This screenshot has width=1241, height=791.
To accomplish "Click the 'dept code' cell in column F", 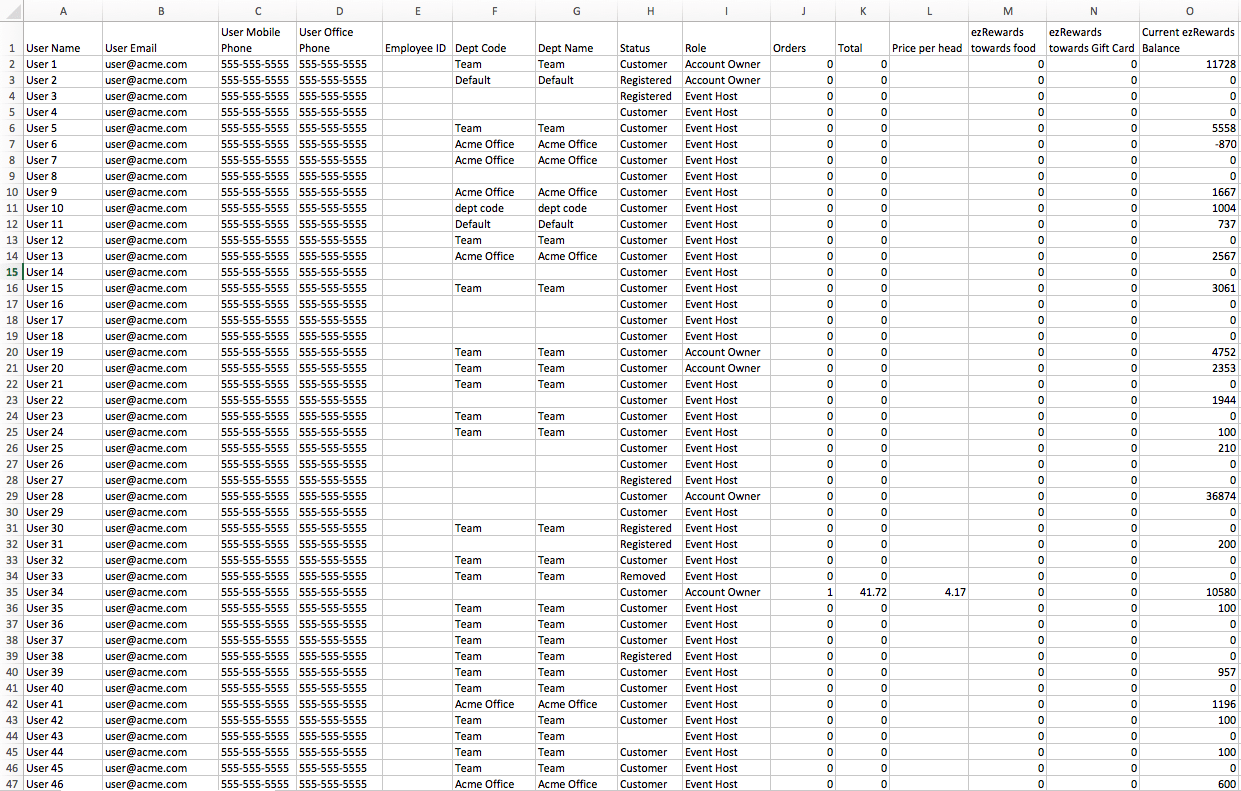I will [494, 208].
